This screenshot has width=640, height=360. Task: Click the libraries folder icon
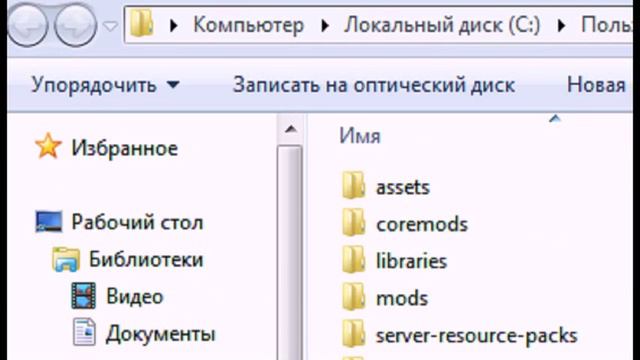click(353, 260)
